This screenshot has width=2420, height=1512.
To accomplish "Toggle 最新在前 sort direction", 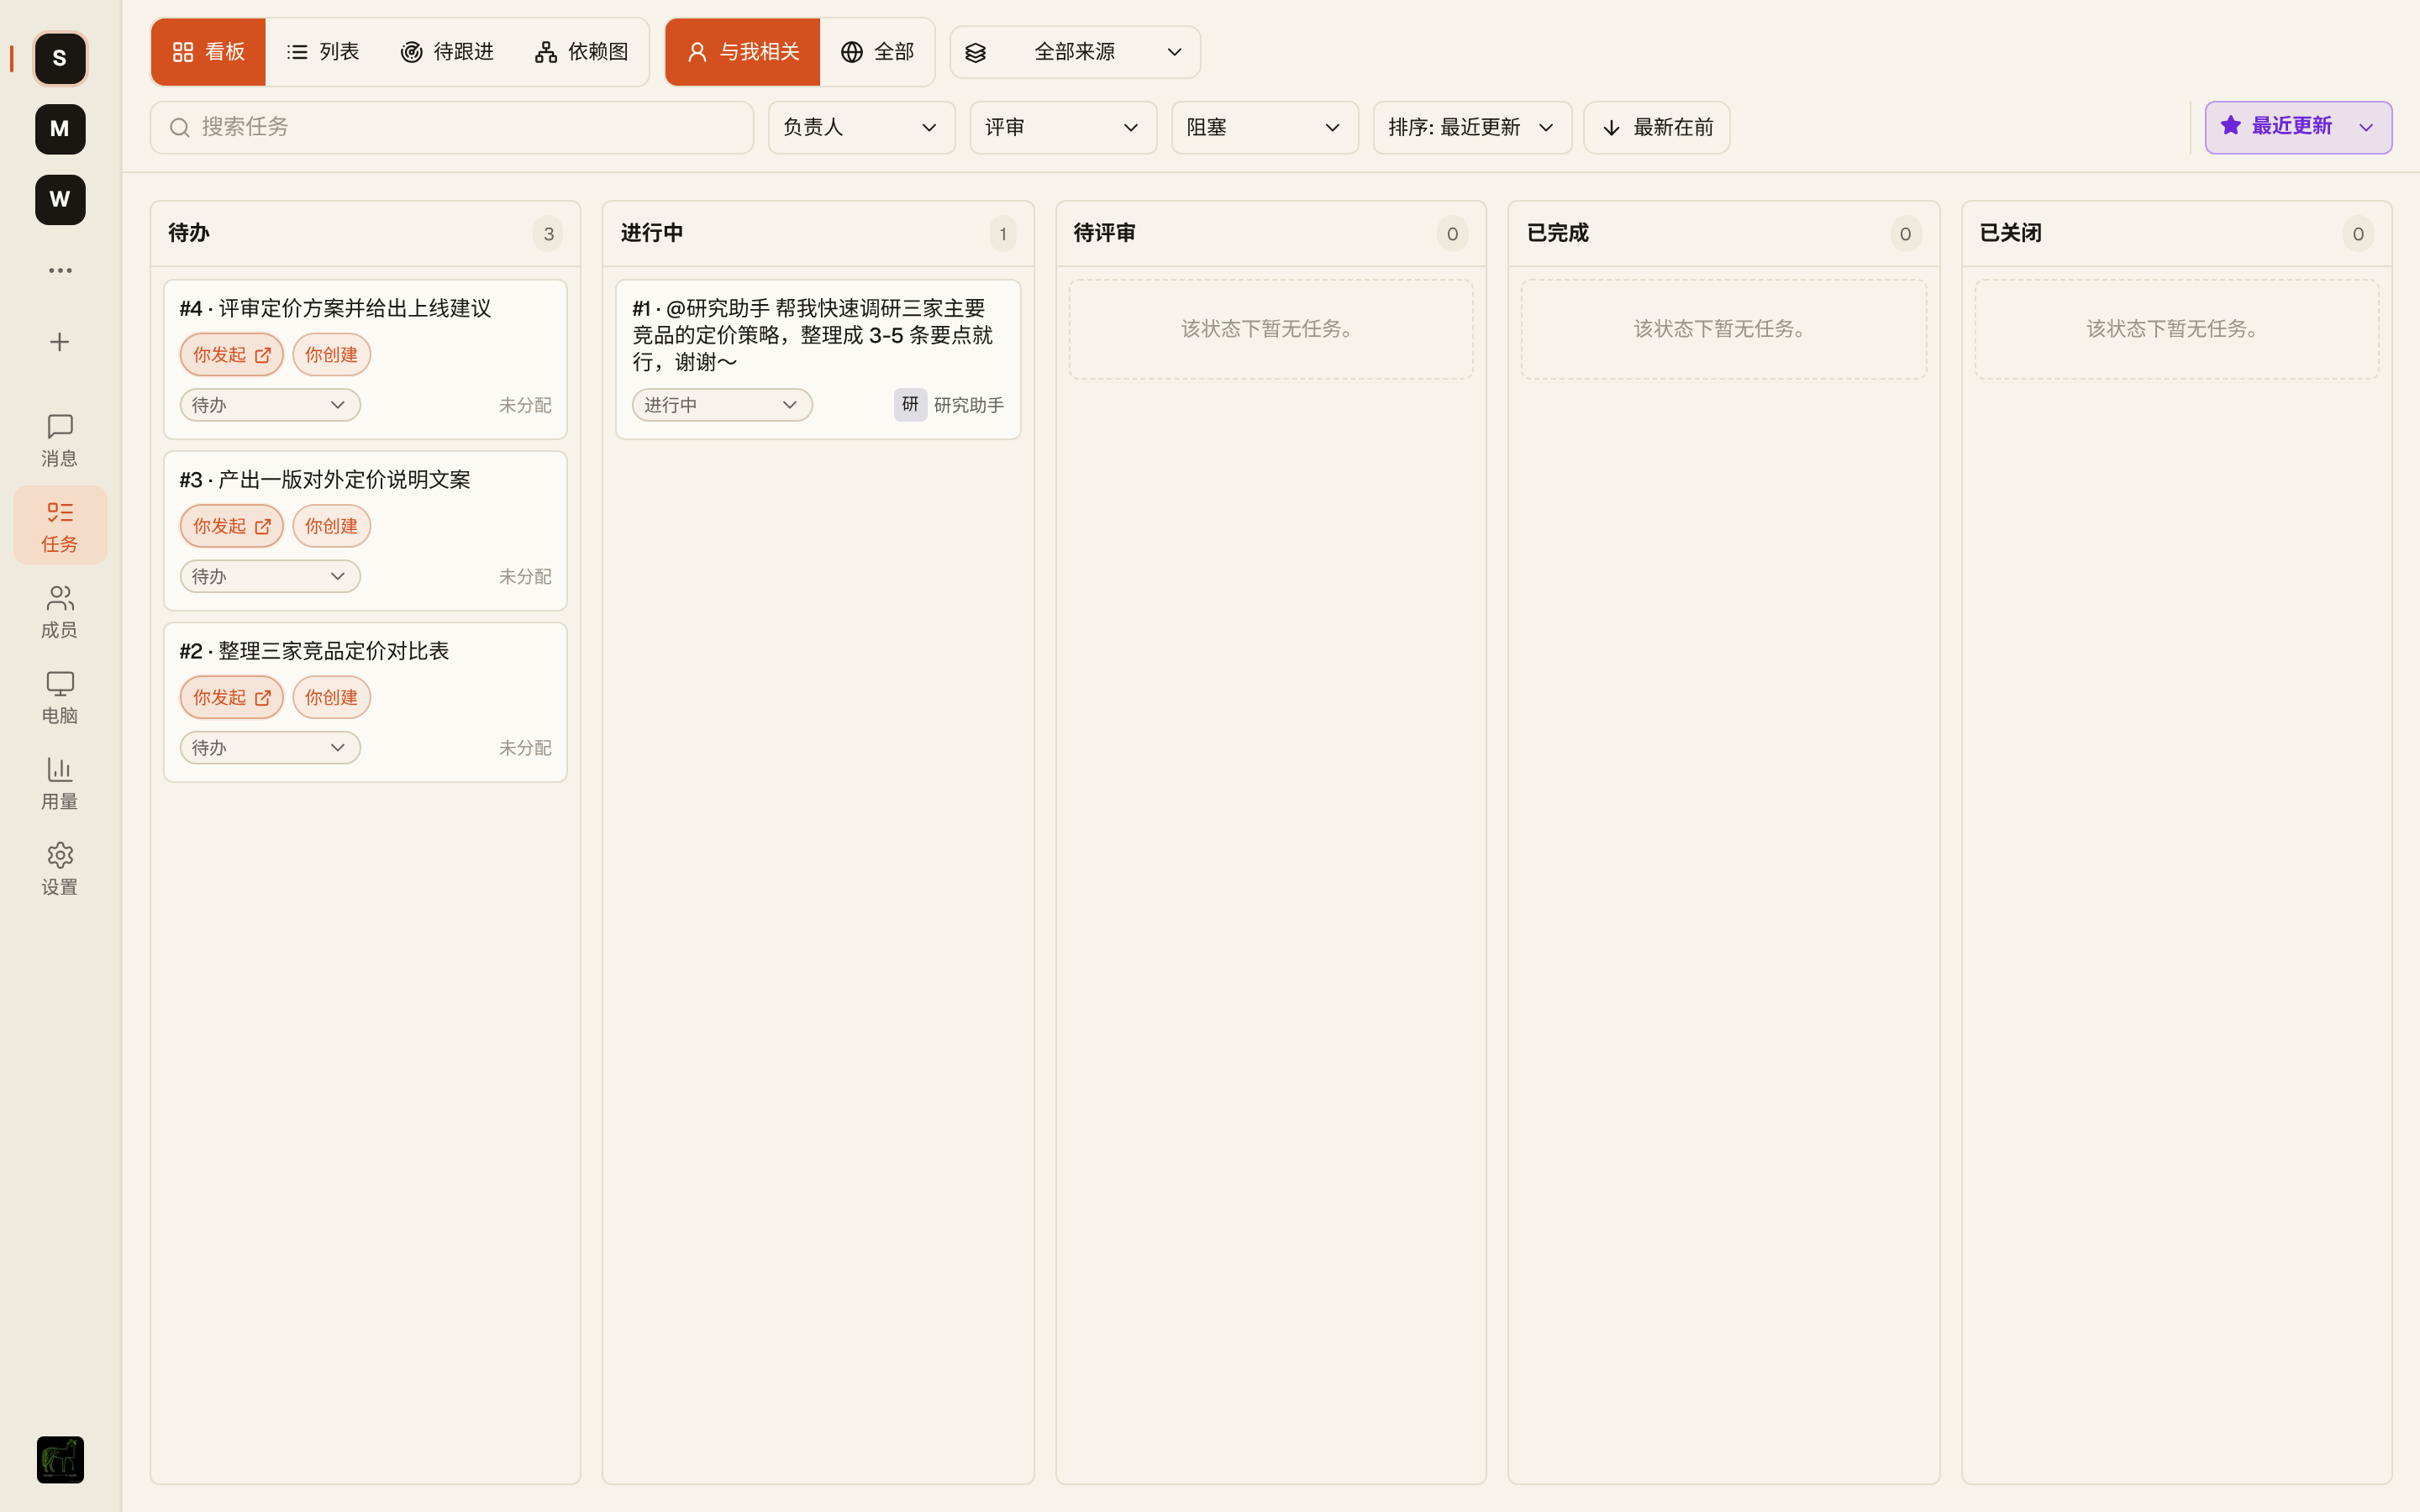I will 1656,127.
